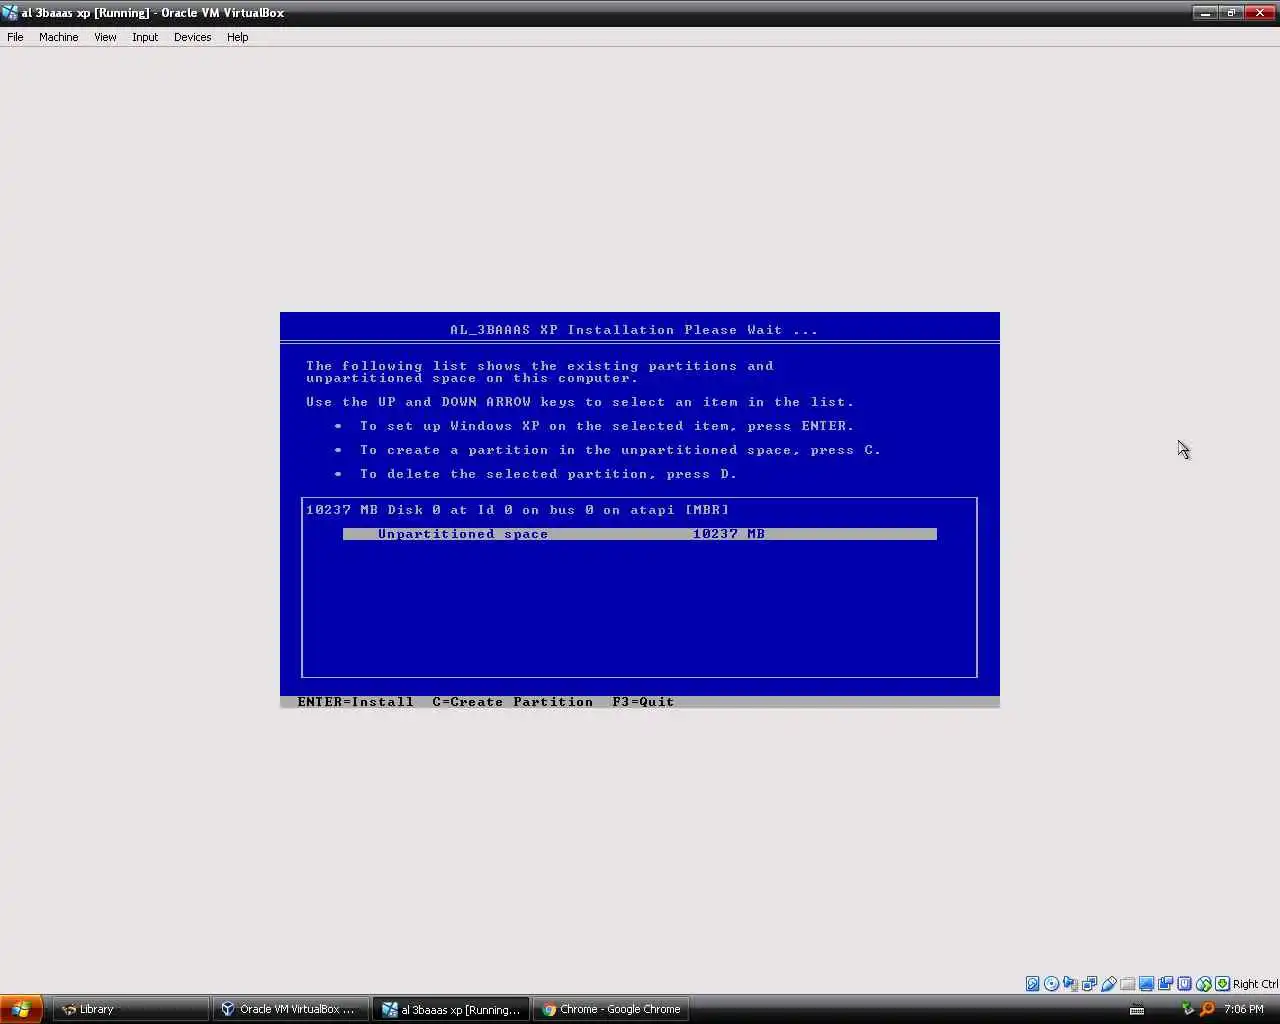Click the hard disk activity indicator
This screenshot has width=1280, height=1024.
pos(1033,984)
